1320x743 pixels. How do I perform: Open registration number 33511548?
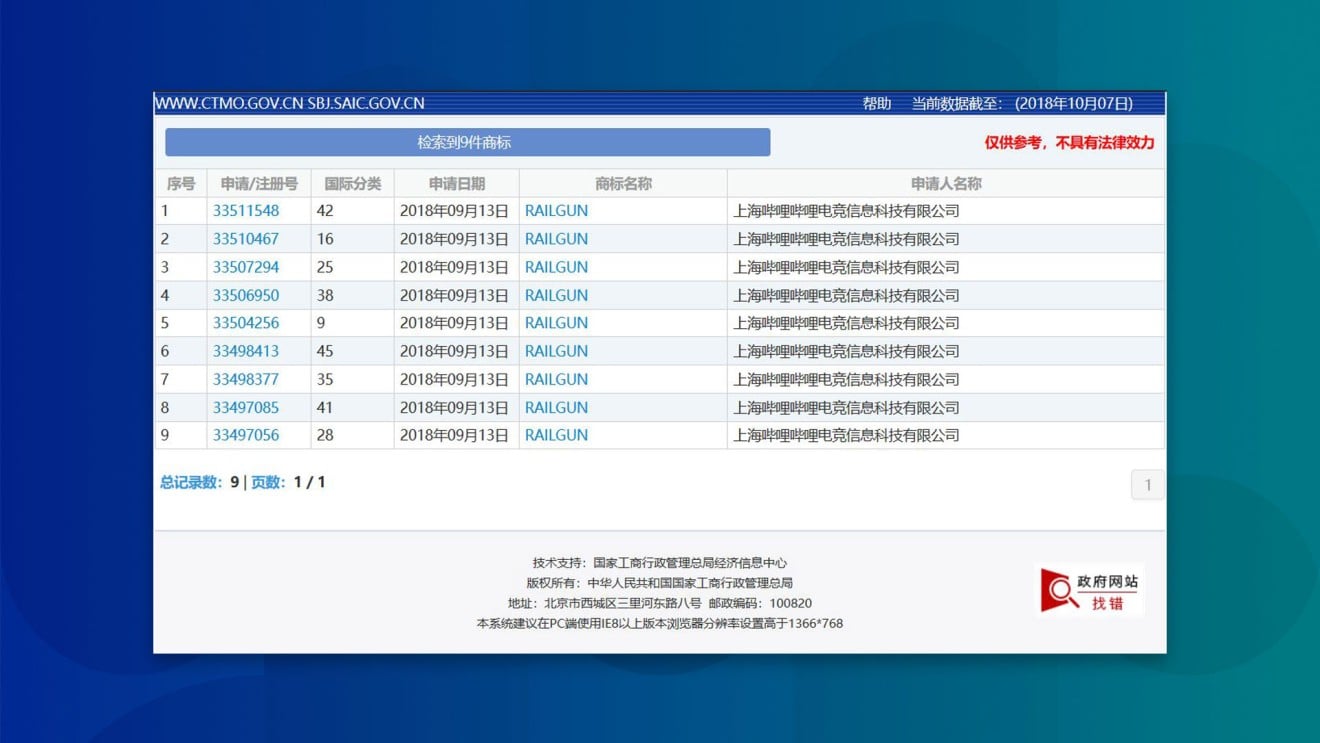click(x=246, y=211)
